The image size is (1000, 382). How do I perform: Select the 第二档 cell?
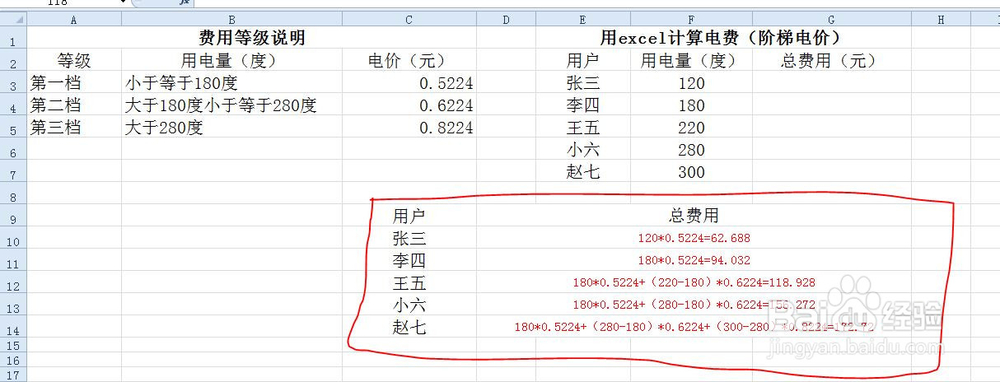[74, 105]
